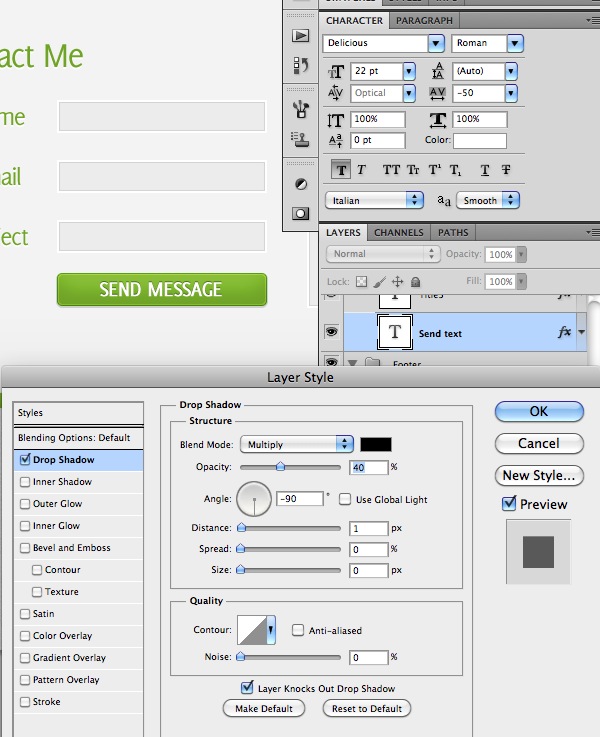This screenshot has height=737, width=600.
Task: Click lock transparent pixels icon
Action: (x=361, y=282)
